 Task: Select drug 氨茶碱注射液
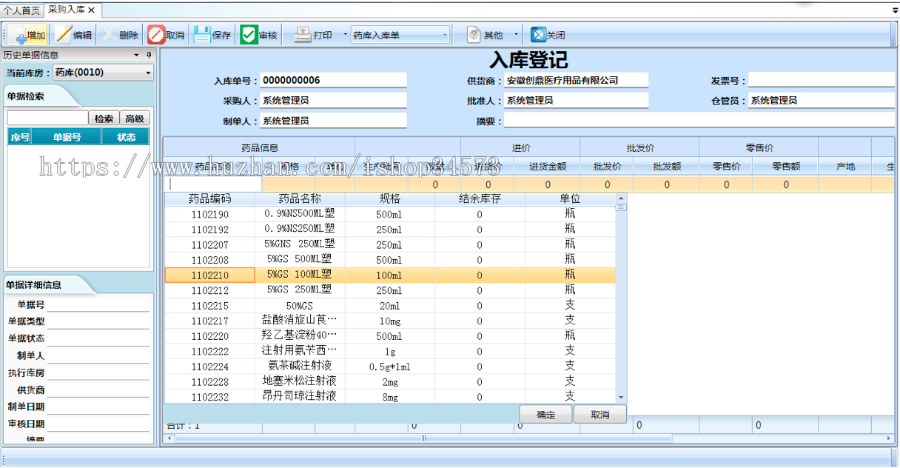click(390, 367)
